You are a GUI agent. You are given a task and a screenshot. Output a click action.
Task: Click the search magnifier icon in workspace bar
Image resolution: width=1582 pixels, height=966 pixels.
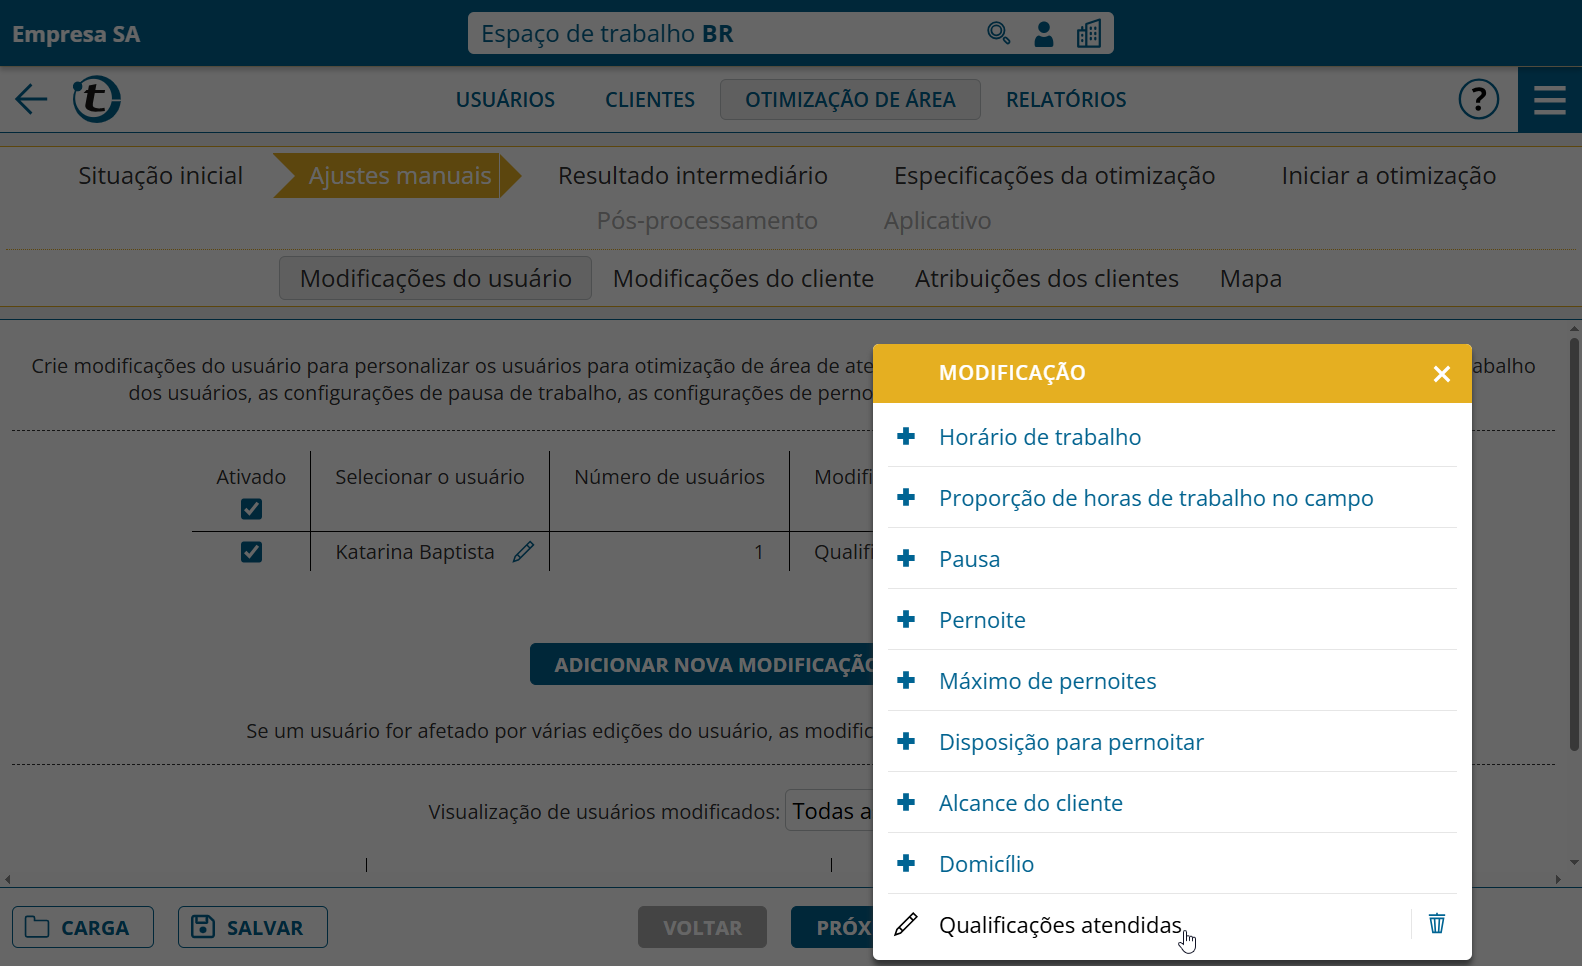click(x=998, y=34)
